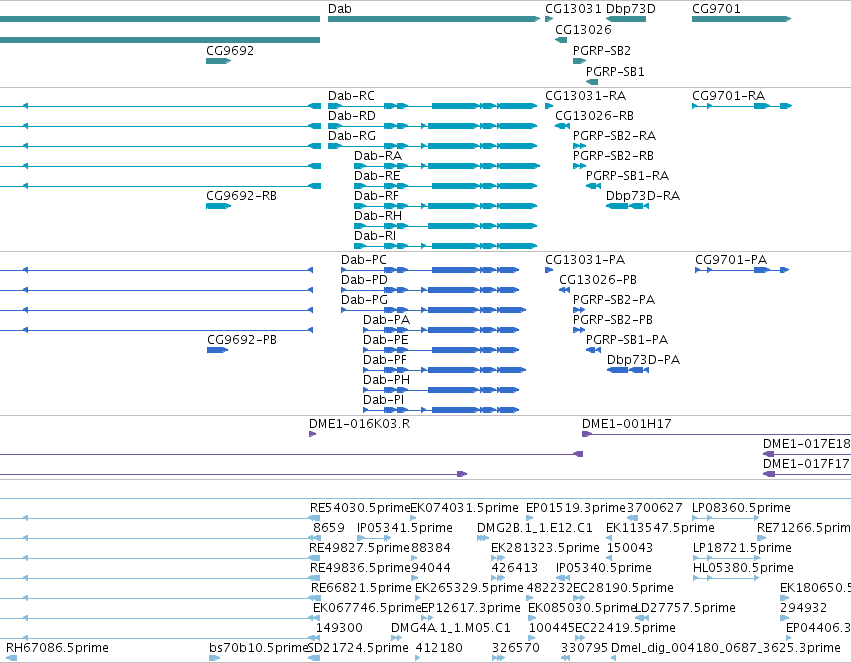
Task: Select the Dab-PI protein label
Action: click(384, 401)
